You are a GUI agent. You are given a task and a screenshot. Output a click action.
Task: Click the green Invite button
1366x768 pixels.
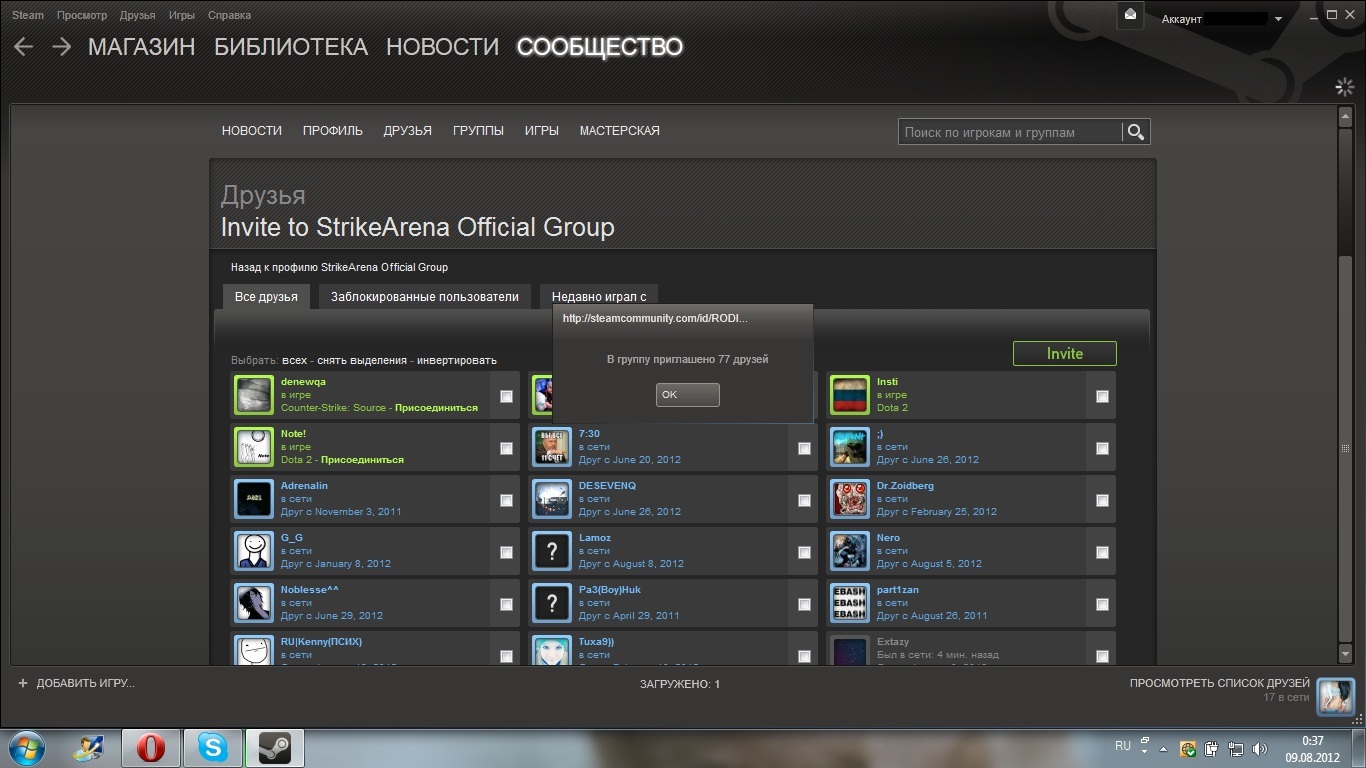[x=1064, y=353]
